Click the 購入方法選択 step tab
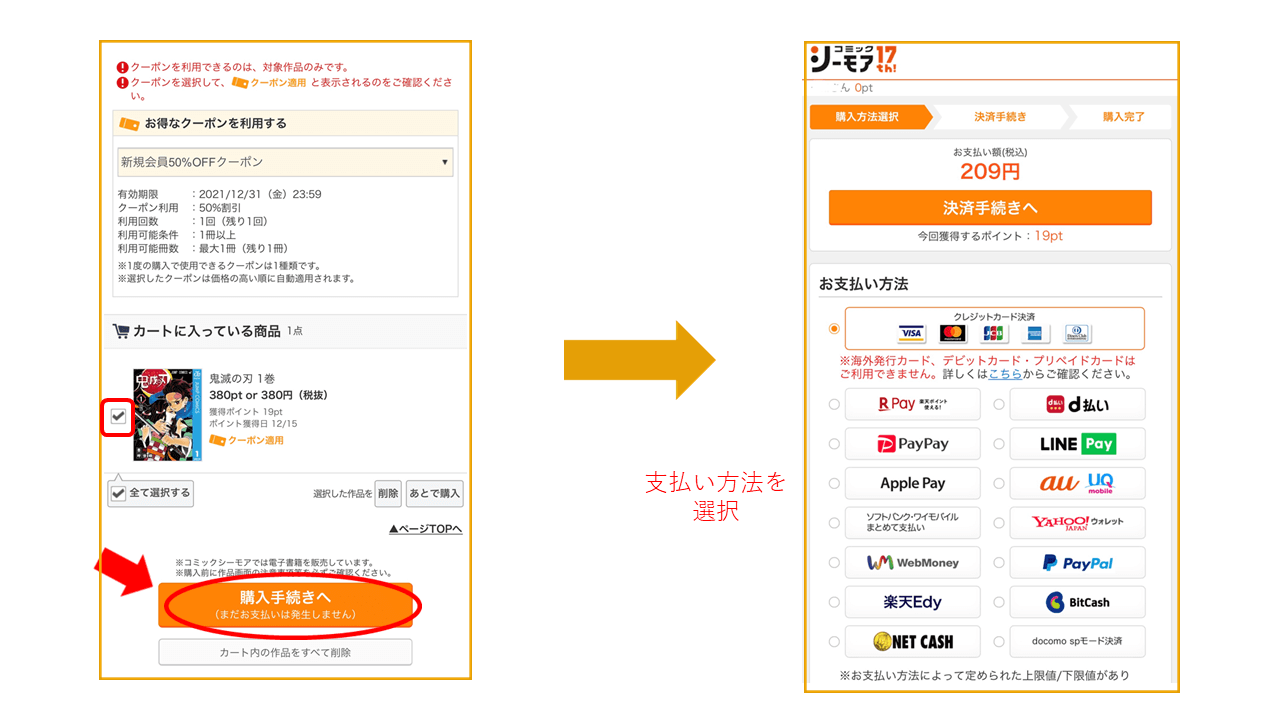Image resolution: width=1280 pixels, height=720 pixels. coord(867,117)
